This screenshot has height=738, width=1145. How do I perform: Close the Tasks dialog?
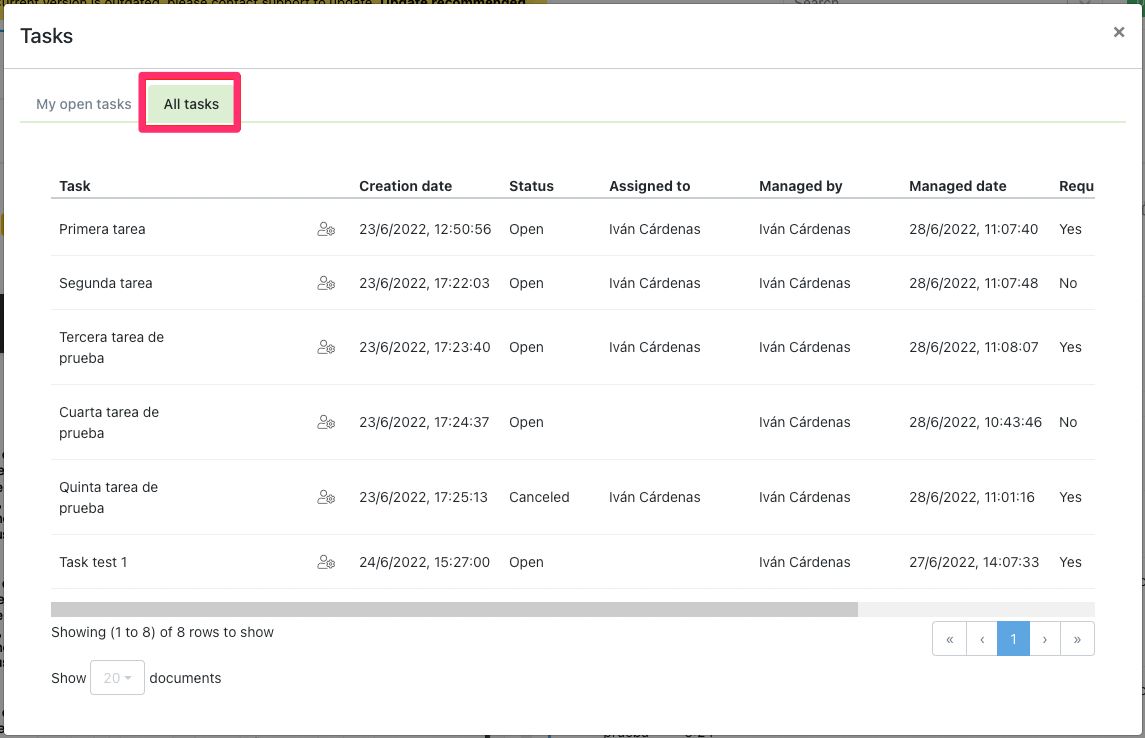1118,33
